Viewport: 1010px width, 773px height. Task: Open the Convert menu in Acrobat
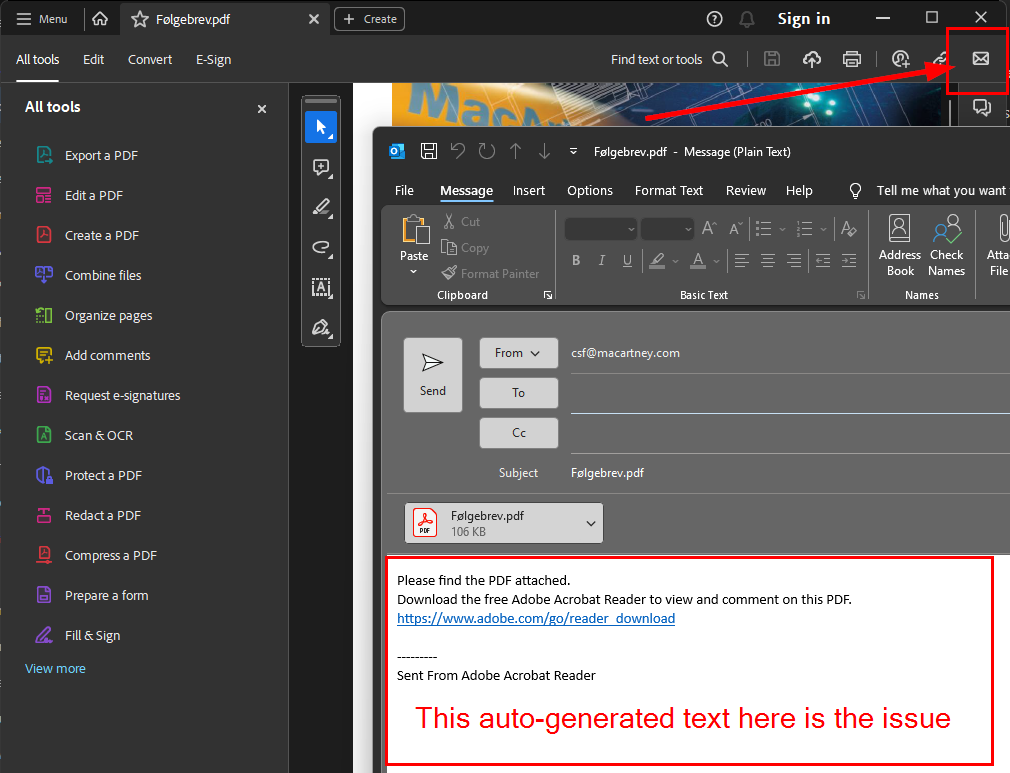pos(149,59)
